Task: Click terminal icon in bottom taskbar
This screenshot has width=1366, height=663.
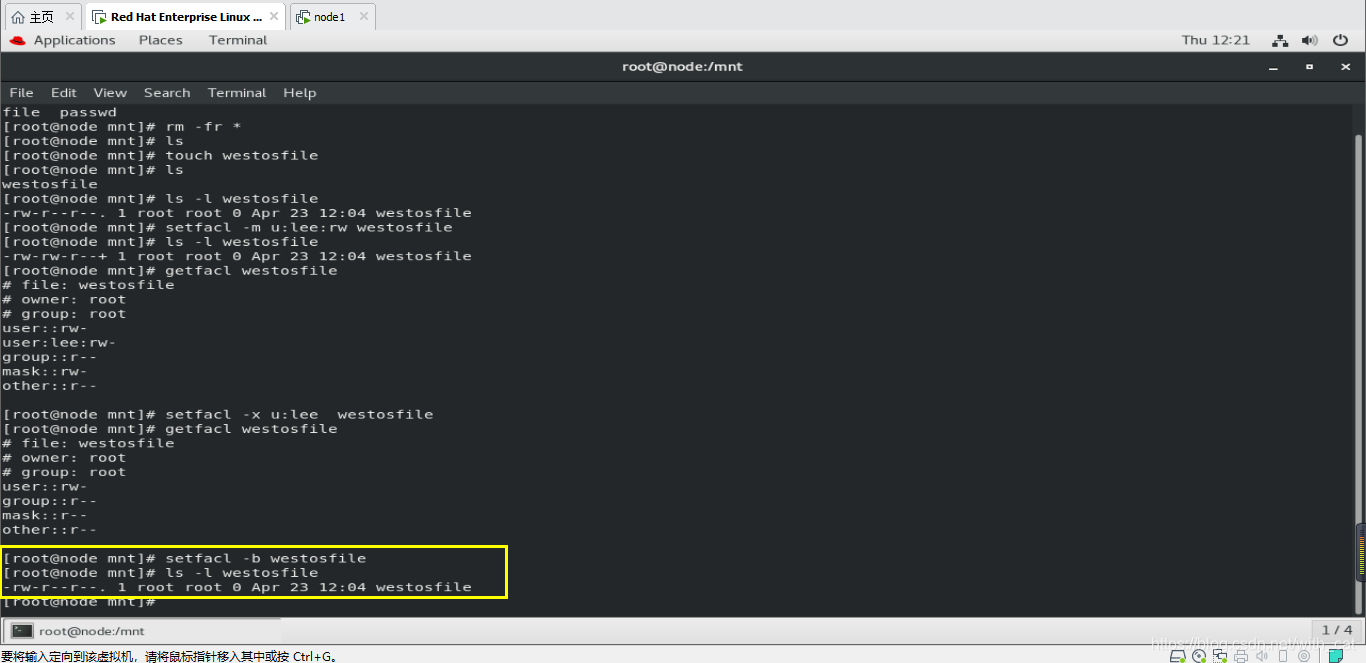Action: tap(22, 631)
